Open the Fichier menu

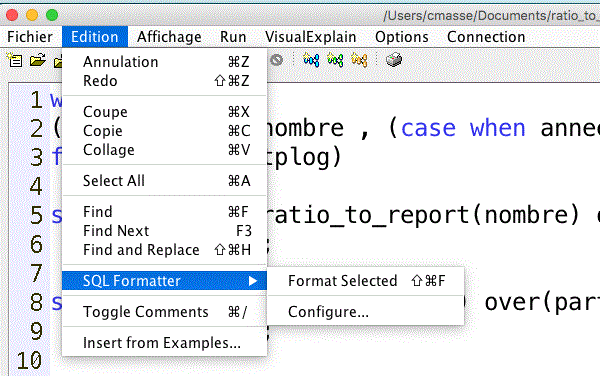pyautogui.click(x=30, y=37)
